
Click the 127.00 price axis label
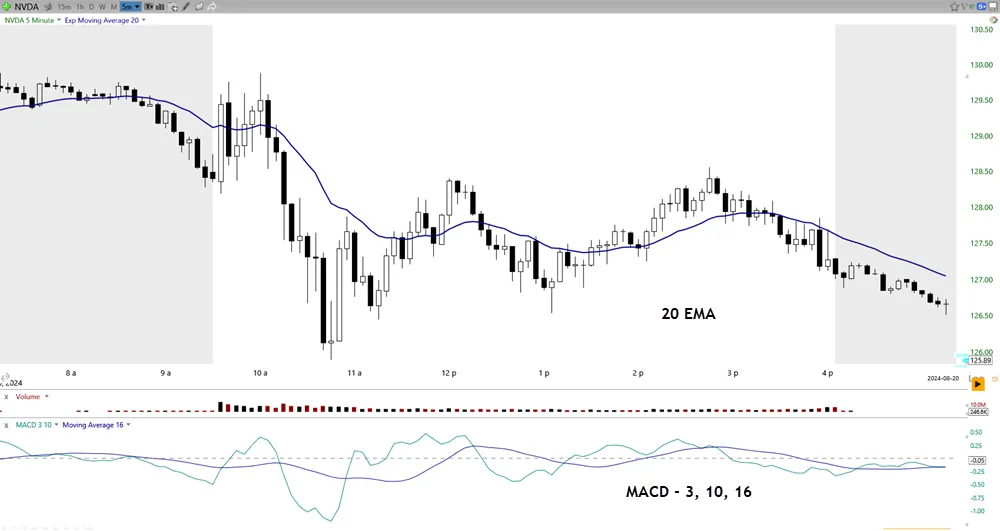(982, 279)
